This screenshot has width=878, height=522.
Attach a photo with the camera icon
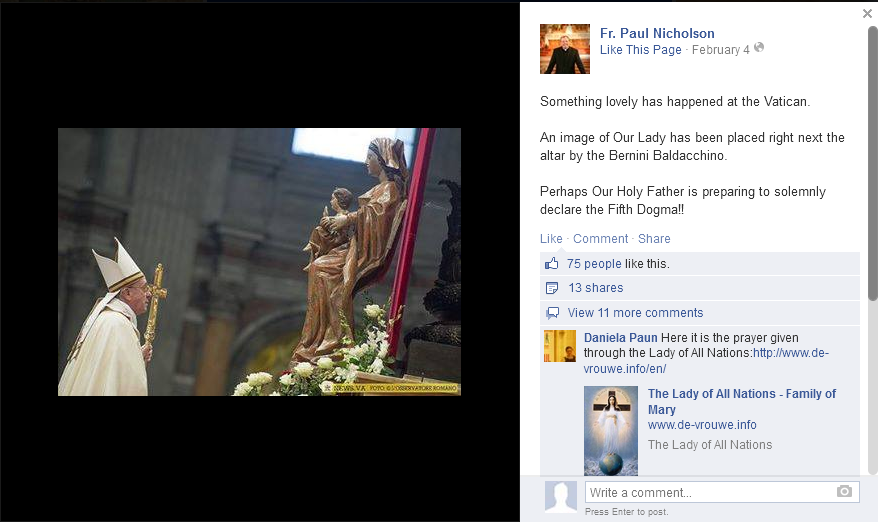click(x=844, y=491)
